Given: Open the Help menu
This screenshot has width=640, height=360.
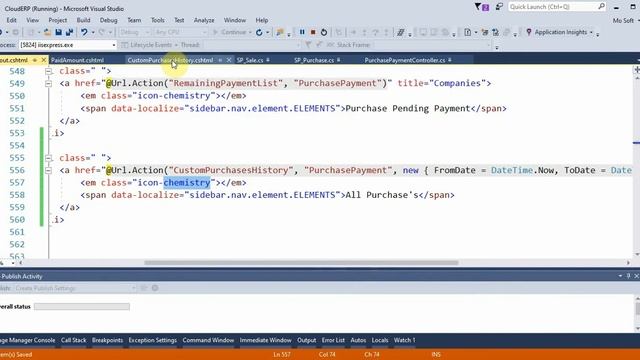Looking at the screenshot, I should coord(262,20).
